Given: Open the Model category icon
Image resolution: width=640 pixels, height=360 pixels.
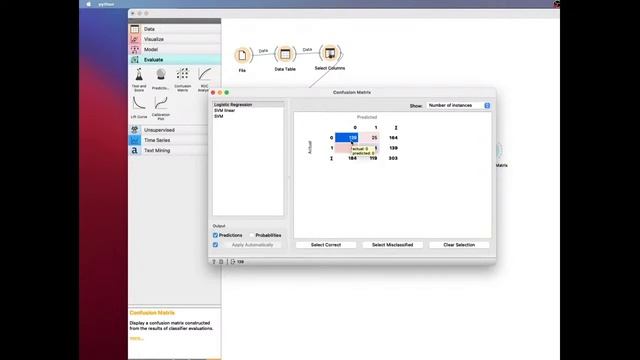Looking at the screenshot, I should [135, 49].
